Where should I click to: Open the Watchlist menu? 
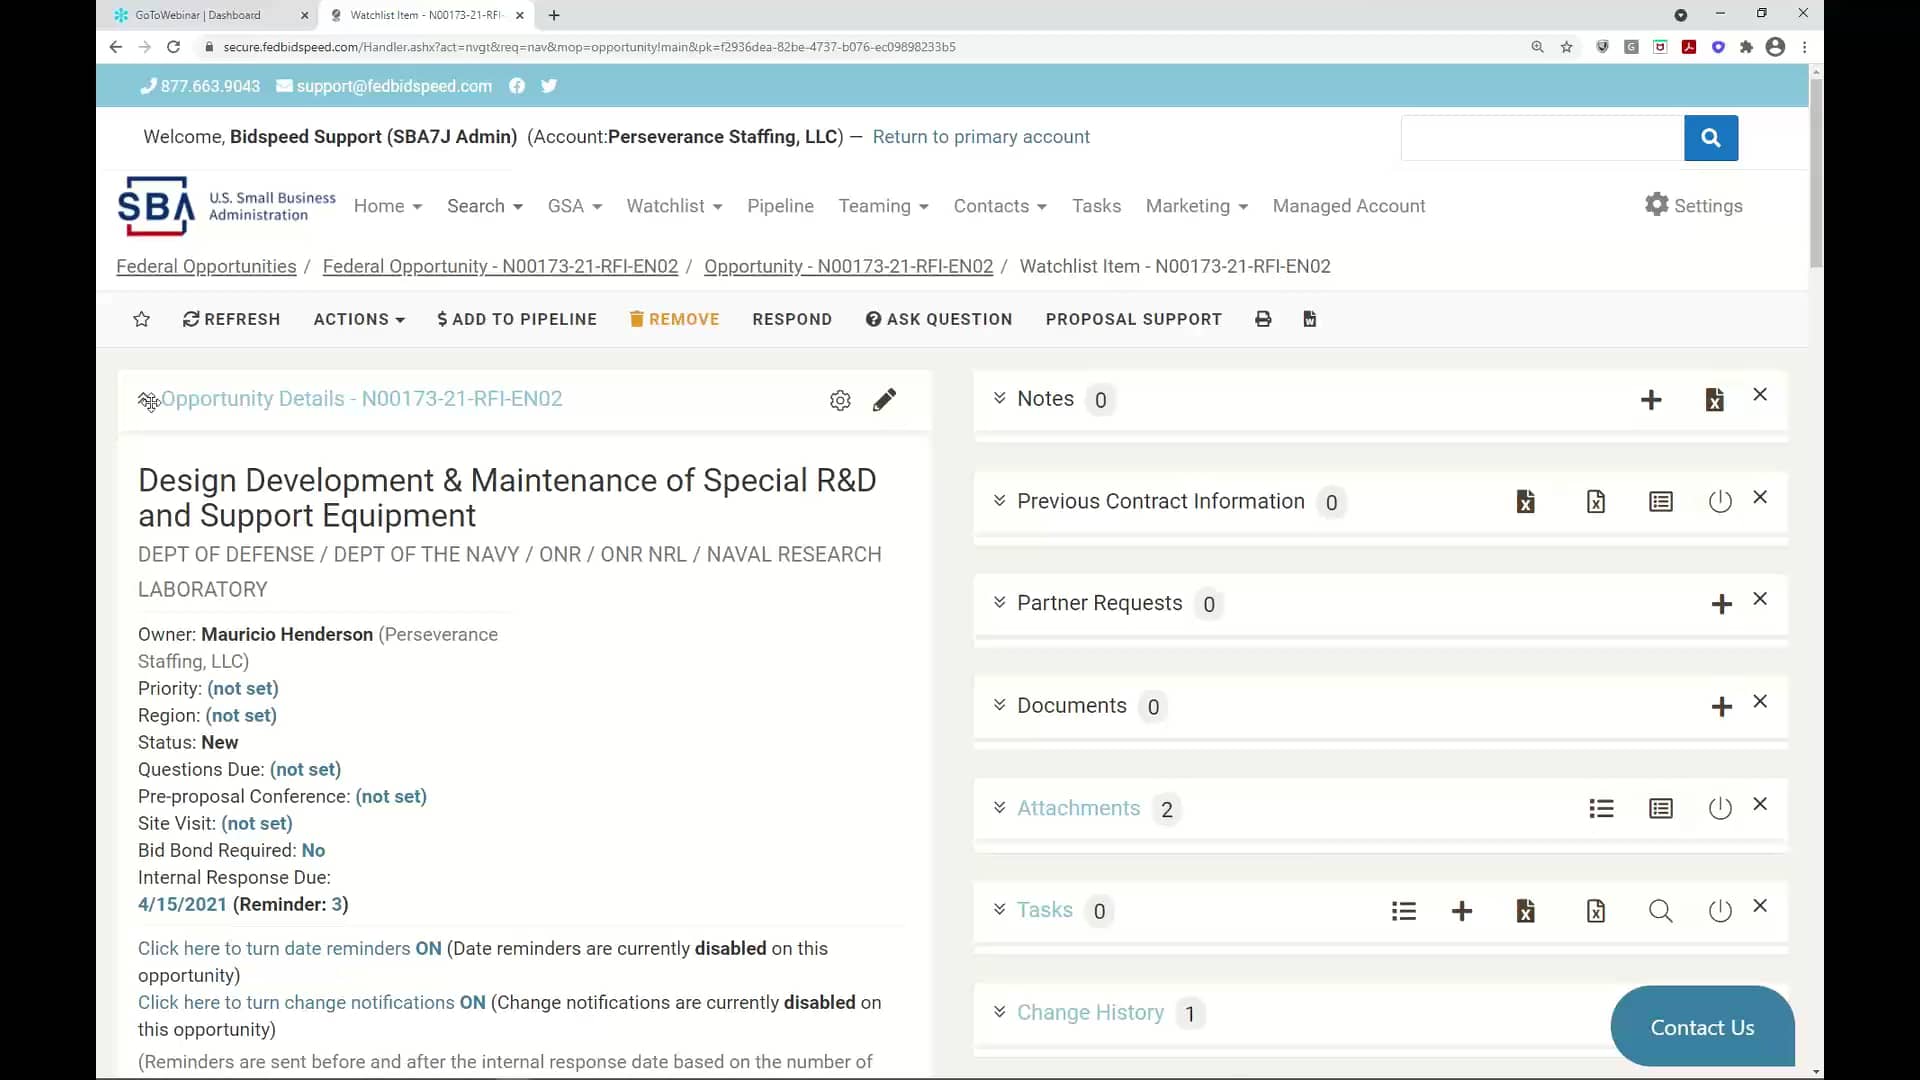[x=673, y=206]
